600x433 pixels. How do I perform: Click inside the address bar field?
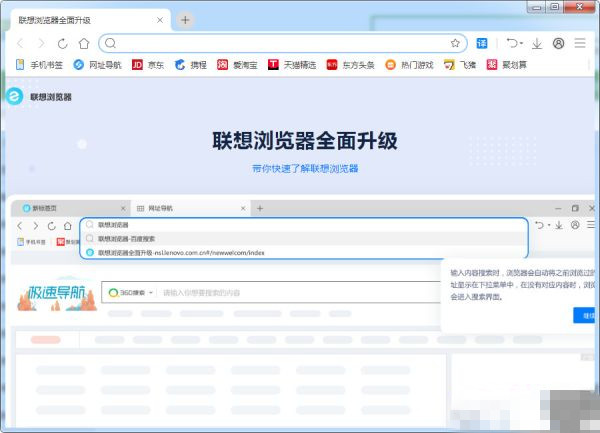[x=282, y=43]
